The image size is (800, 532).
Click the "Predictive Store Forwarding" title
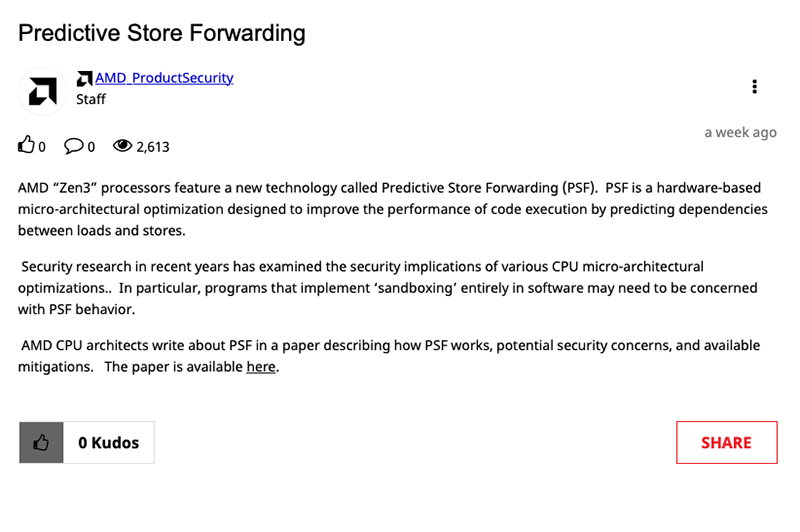click(162, 33)
